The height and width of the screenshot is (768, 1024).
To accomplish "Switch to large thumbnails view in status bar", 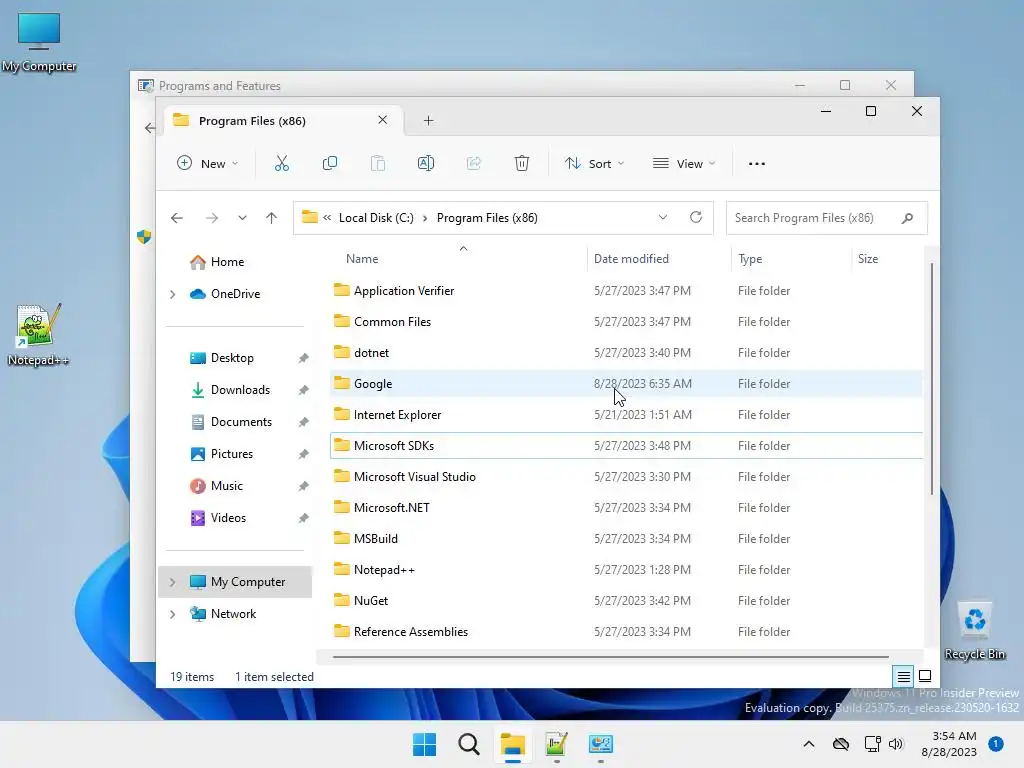I will [x=925, y=676].
